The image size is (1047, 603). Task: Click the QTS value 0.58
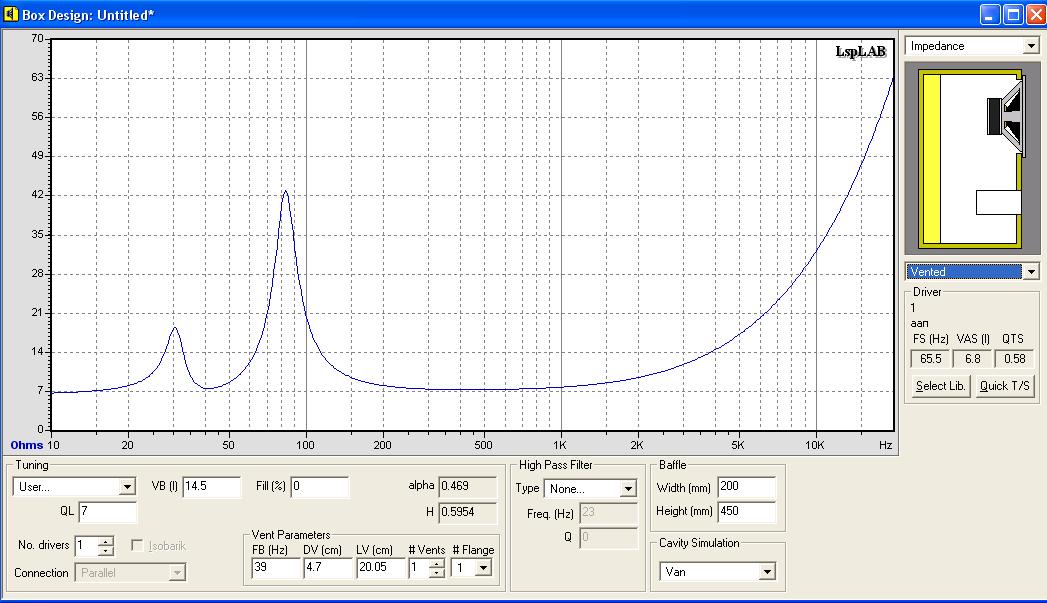(x=1014, y=359)
